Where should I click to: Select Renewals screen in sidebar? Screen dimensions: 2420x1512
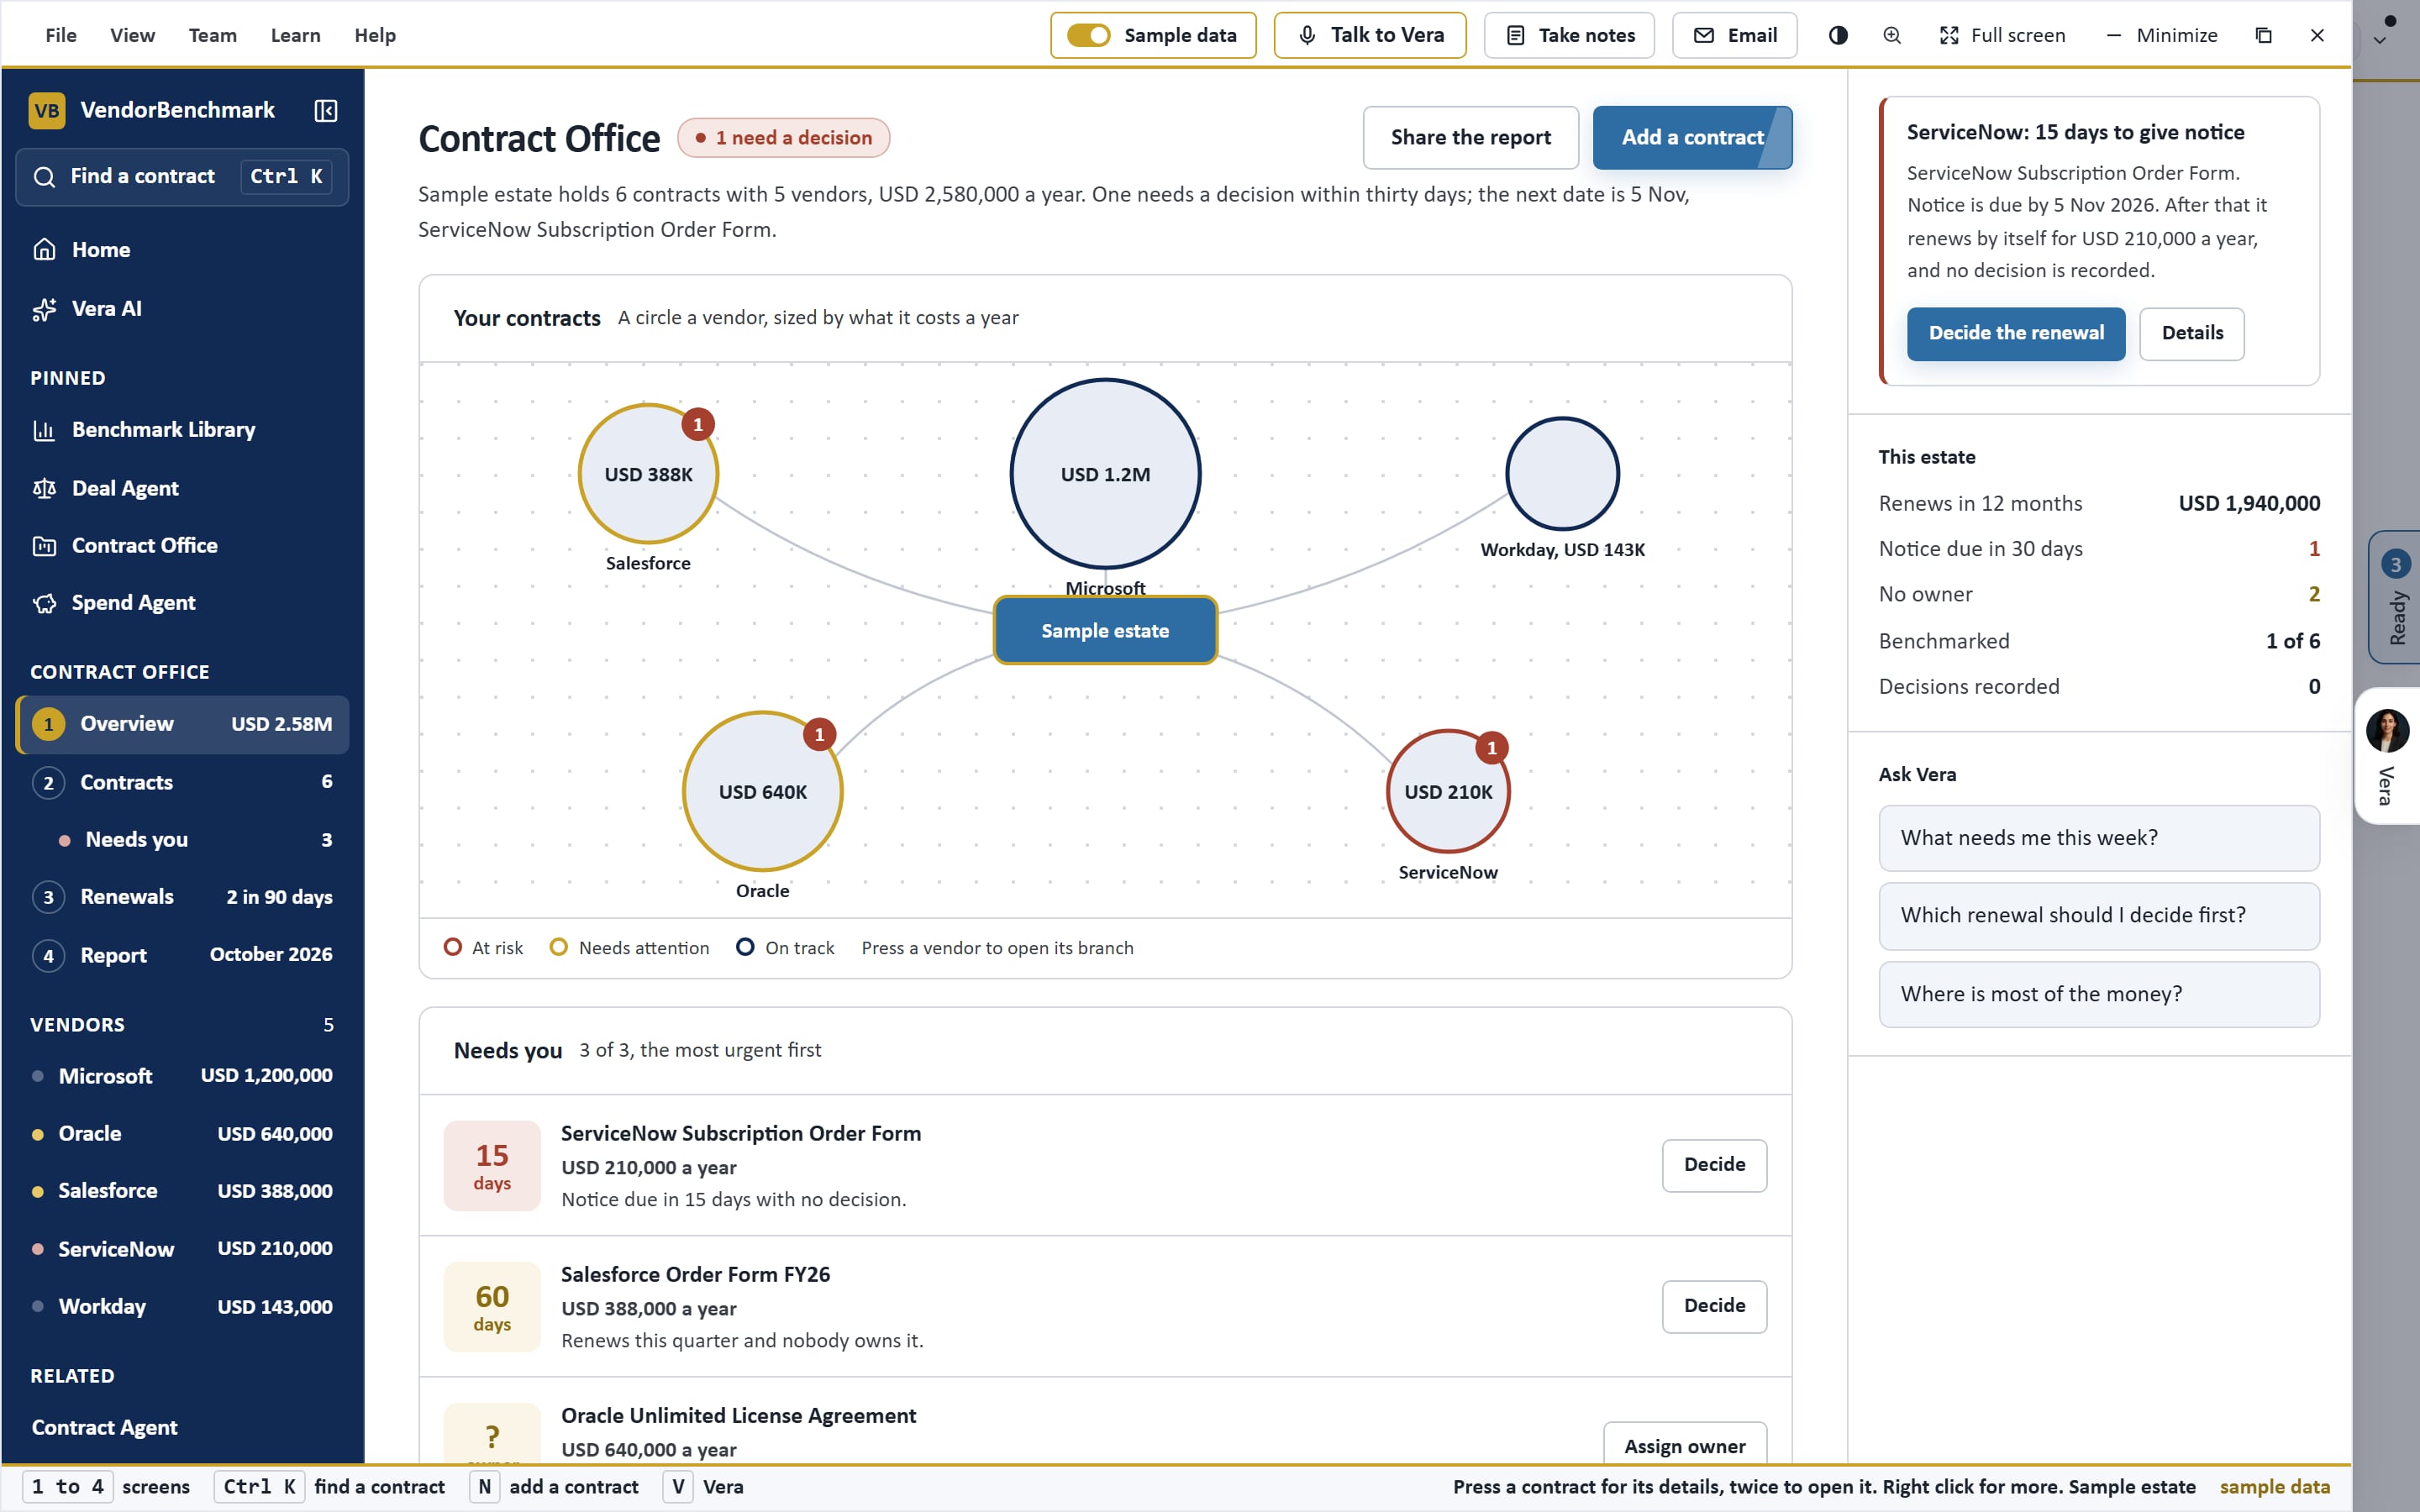tap(182, 897)
